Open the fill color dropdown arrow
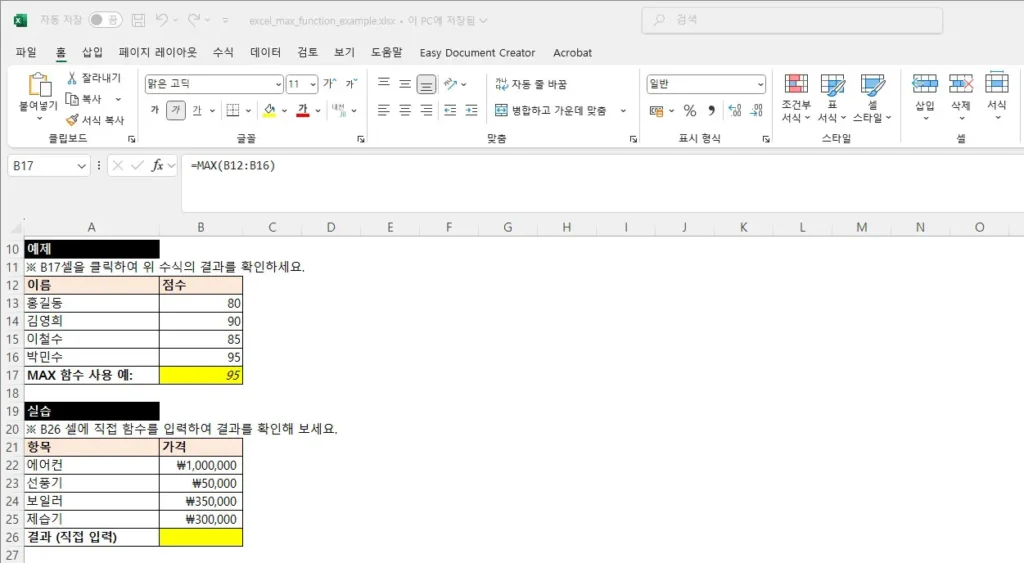Image resolution: width=1024 pixels, height=563 pixels. [284, 110]
